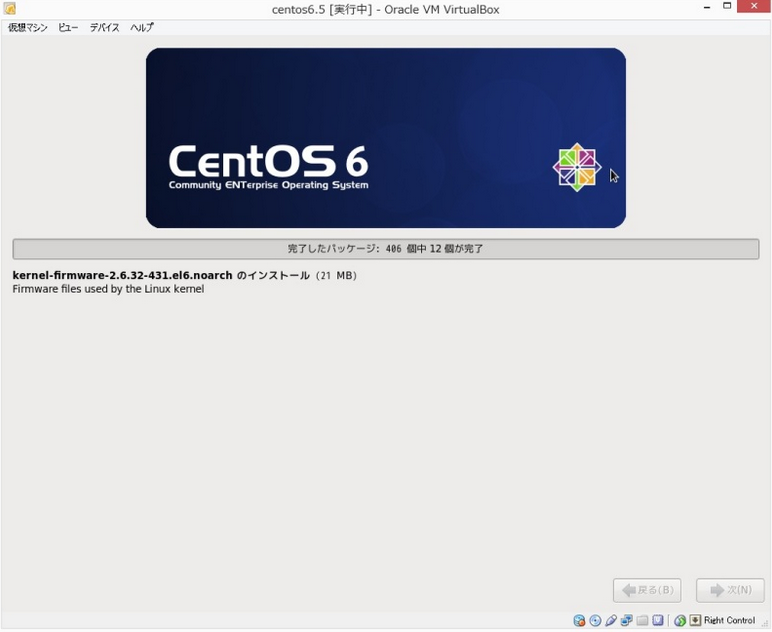Open the ビュー menu
This screenshot has height=632, width=772.
(x=68, y=28)
